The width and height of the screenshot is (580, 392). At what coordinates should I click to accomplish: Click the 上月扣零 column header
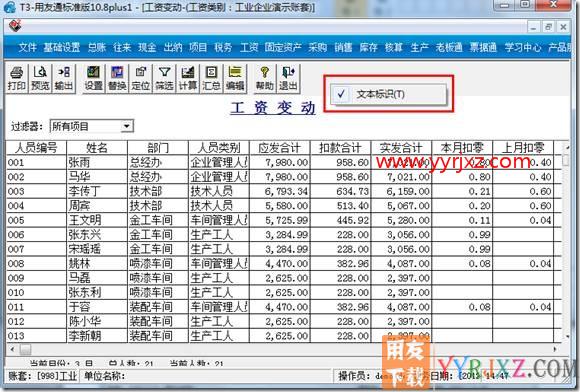[x=523, y=148]
